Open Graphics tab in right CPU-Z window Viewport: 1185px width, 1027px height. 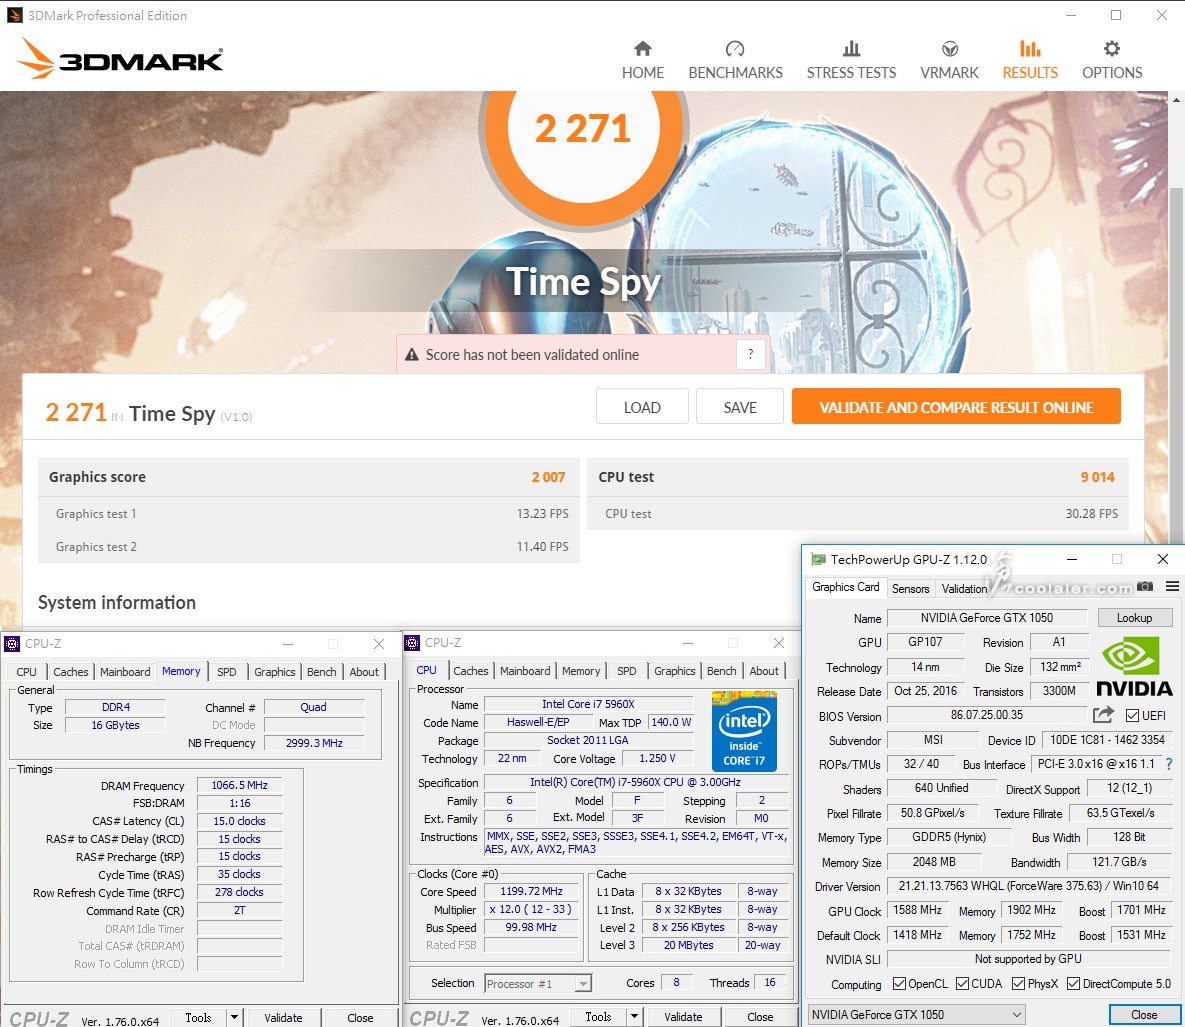pyautogui.click(x=674, y=671)
